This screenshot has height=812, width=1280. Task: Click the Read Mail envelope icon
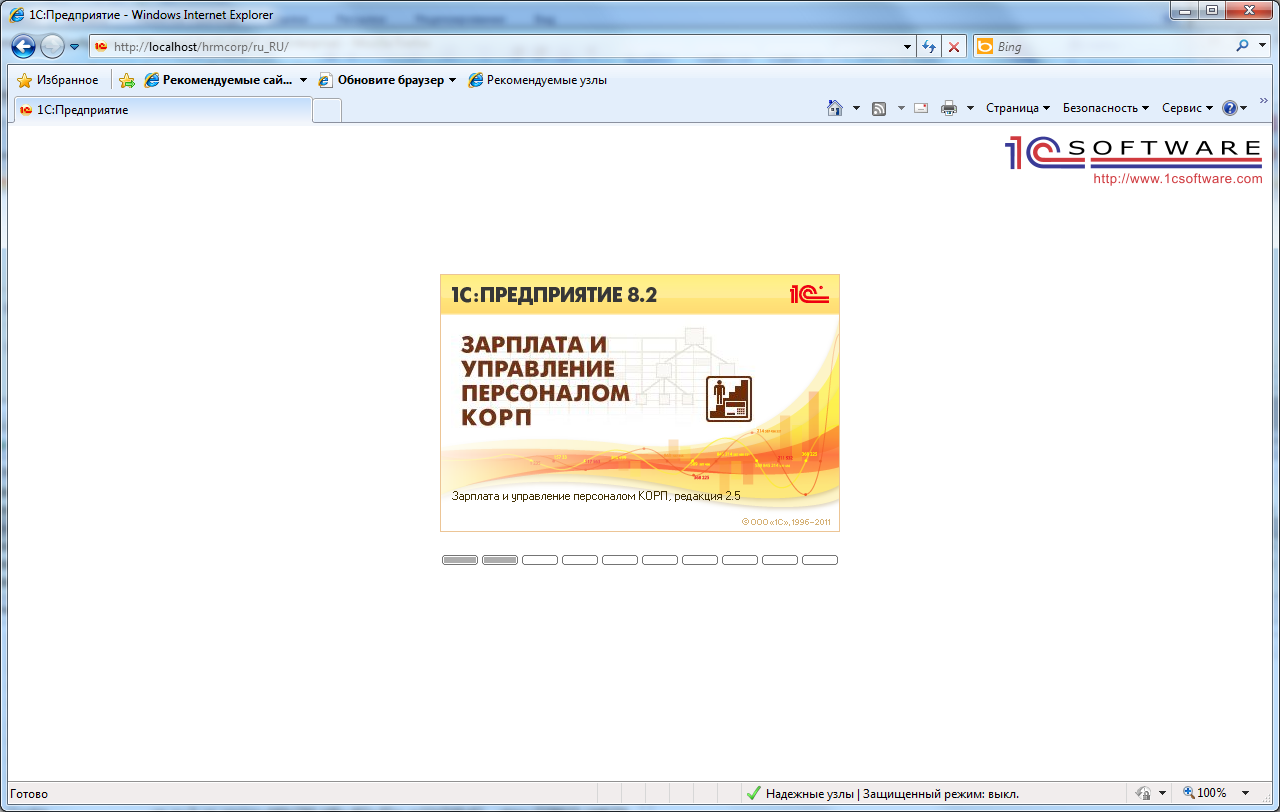pos(921,108)
